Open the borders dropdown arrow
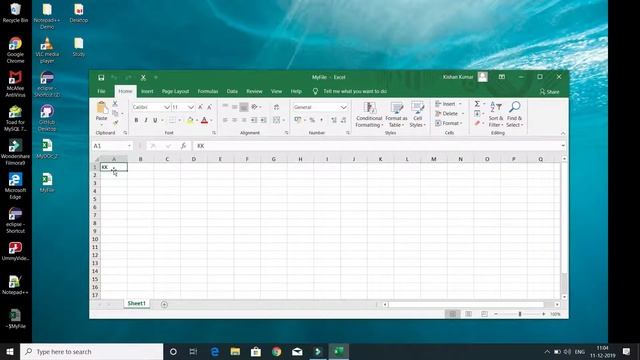The width and height of the screenshot is (640, 360). (x=179, y=120)
